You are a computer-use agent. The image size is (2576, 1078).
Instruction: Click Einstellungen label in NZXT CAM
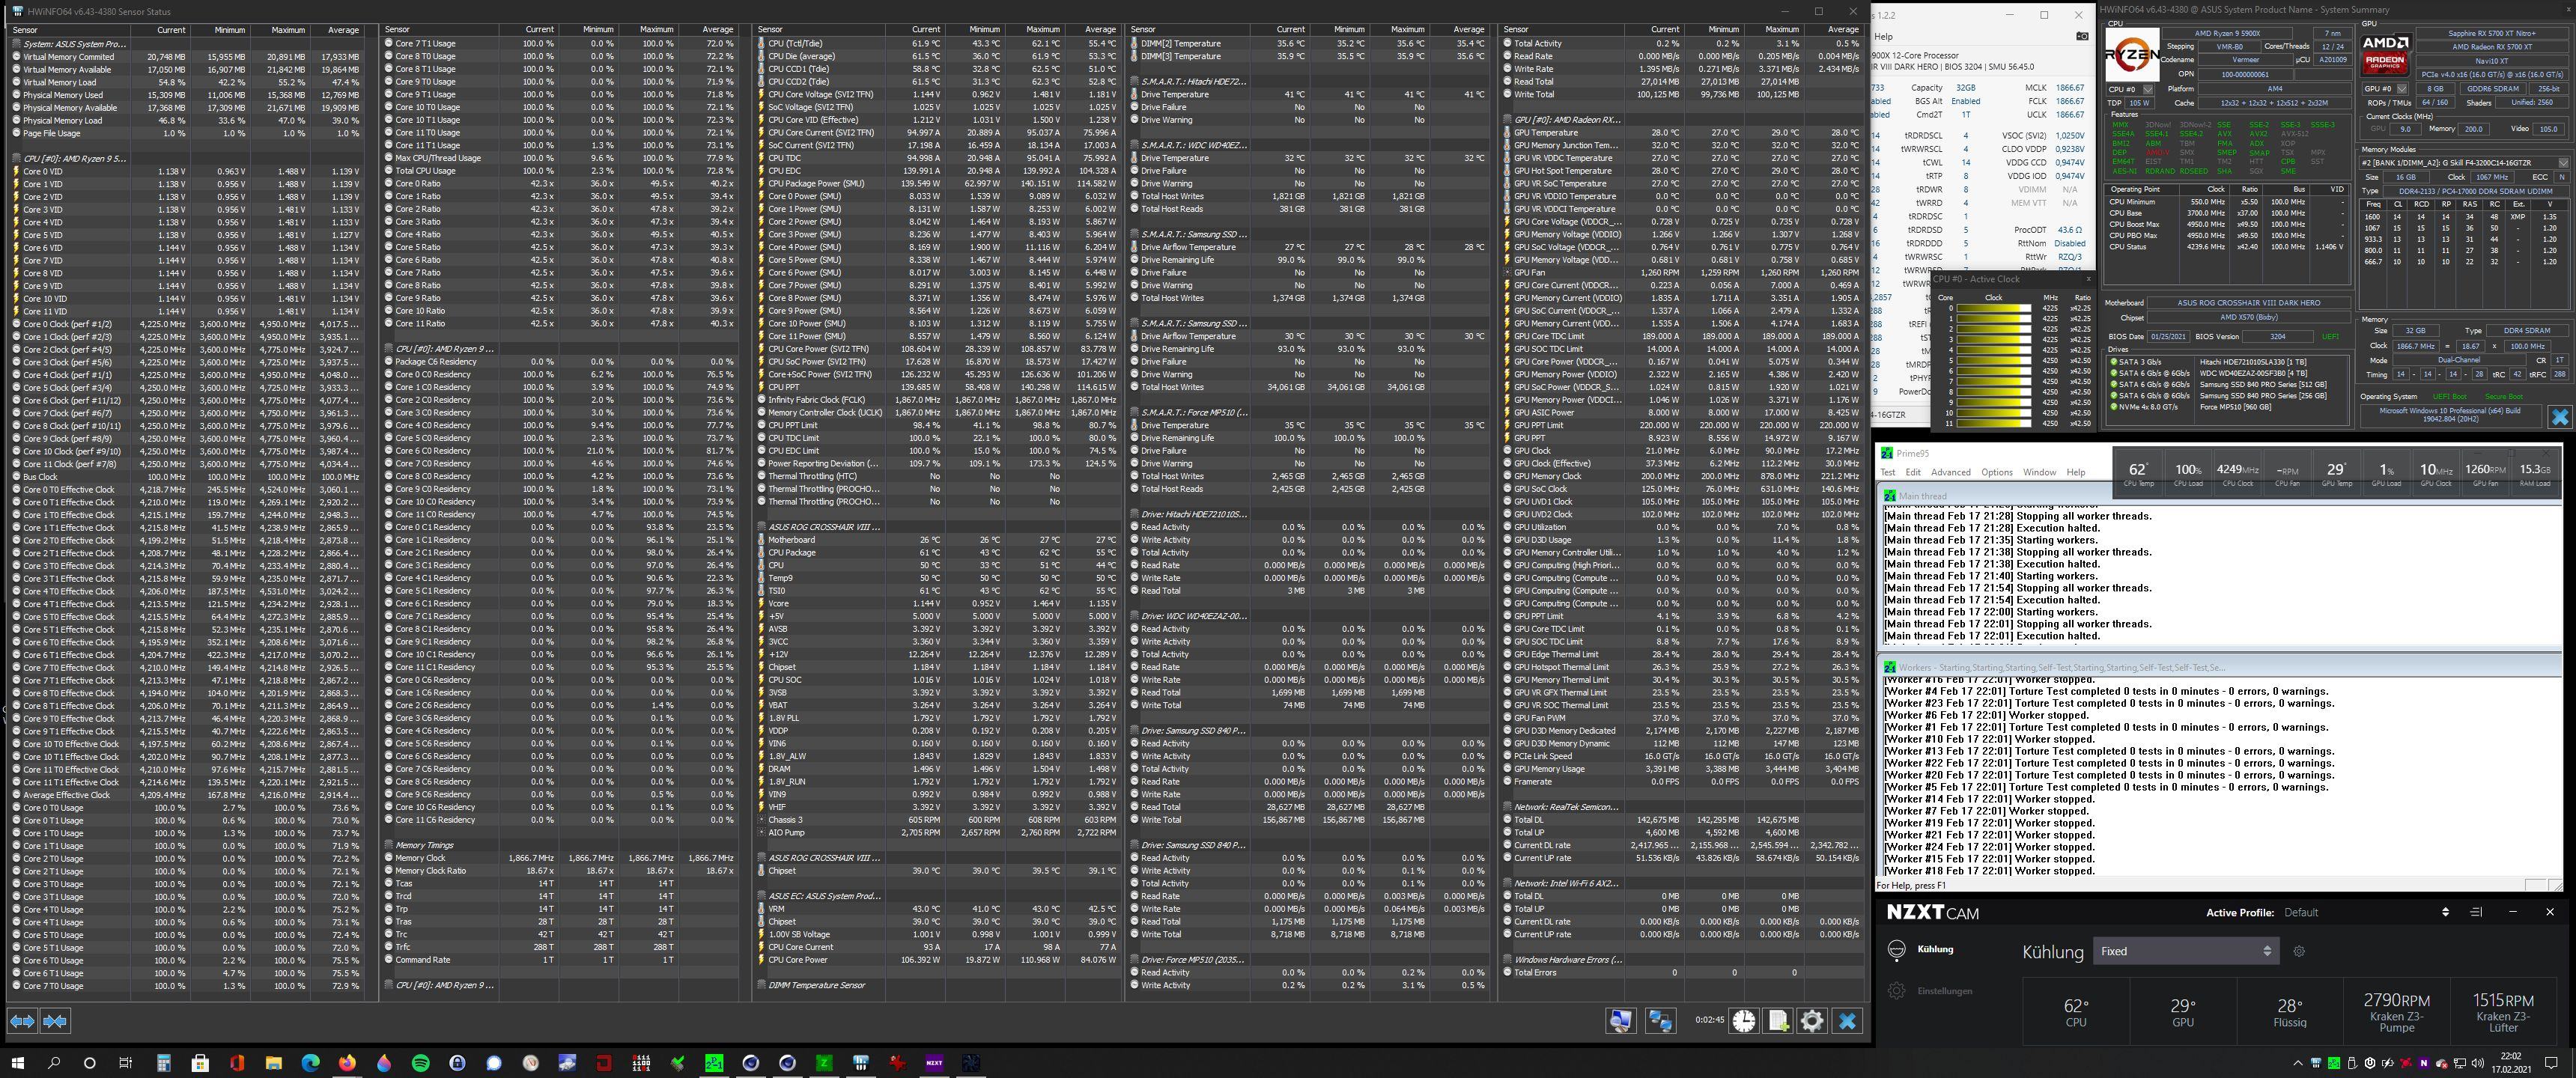[x=1944, y=991]
